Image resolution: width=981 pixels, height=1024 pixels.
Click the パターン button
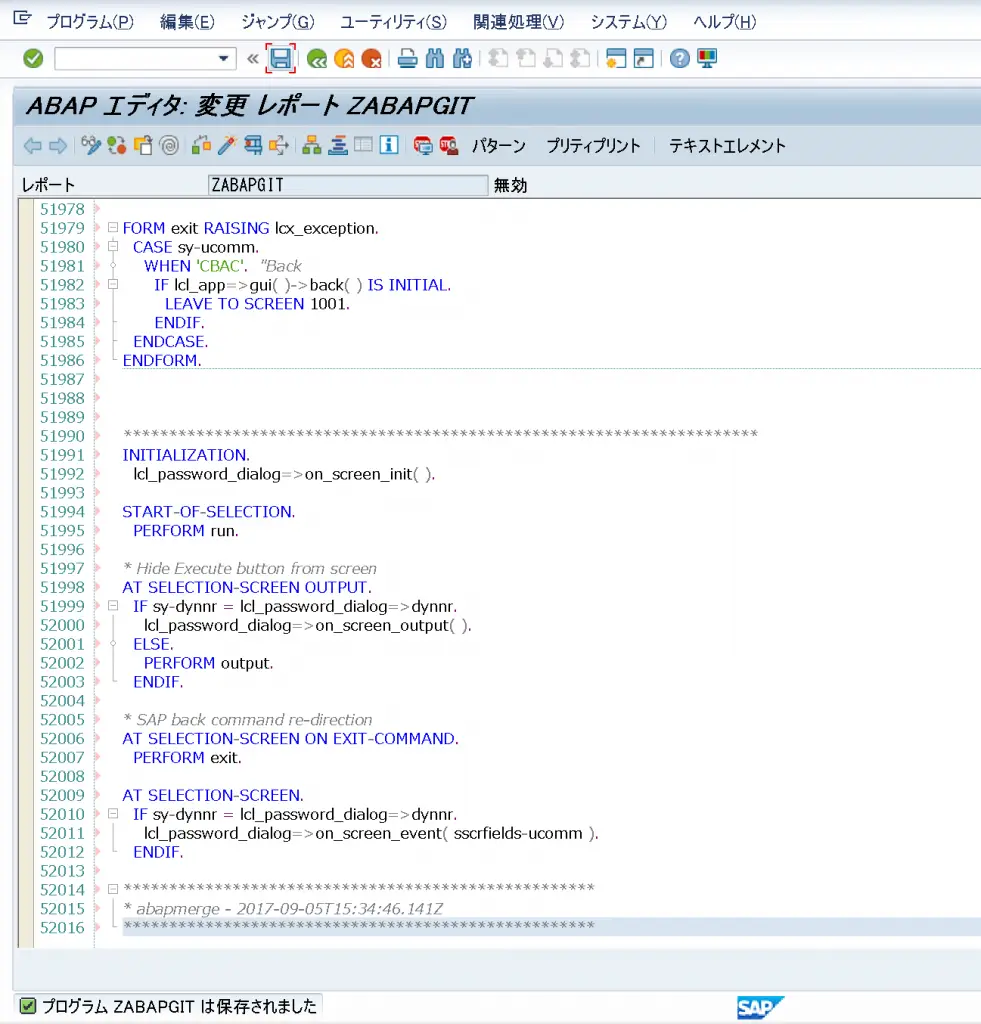(x=499, y=146)
